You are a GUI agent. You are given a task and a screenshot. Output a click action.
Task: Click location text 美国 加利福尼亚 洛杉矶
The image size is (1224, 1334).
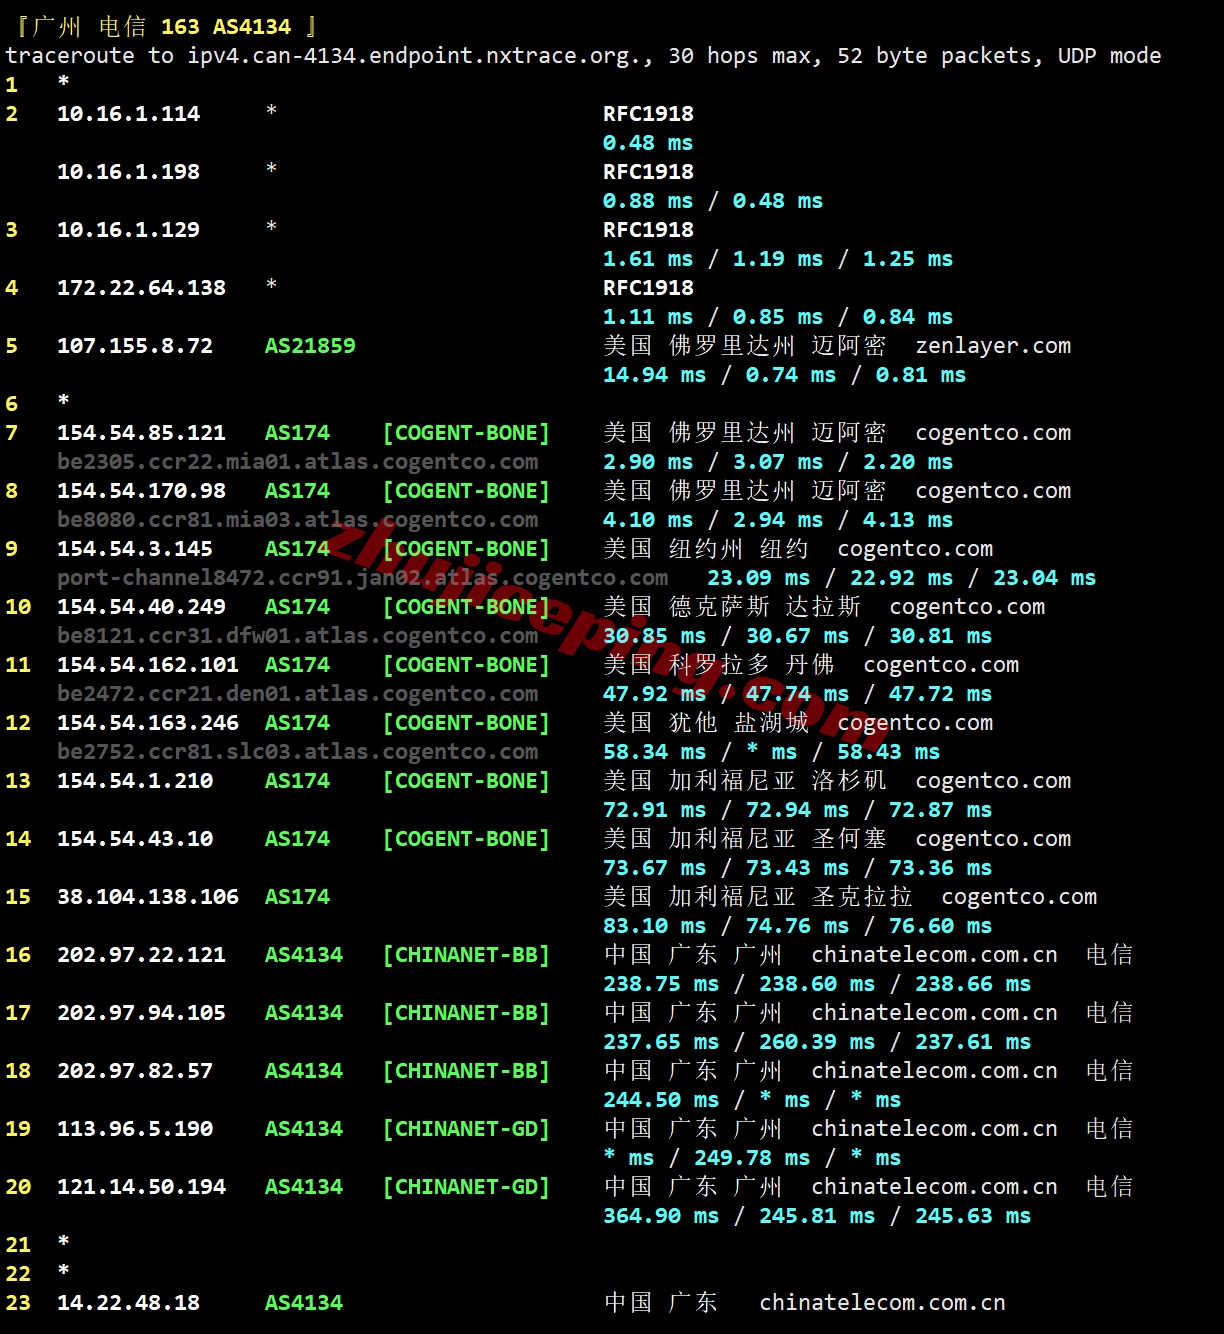745,781
